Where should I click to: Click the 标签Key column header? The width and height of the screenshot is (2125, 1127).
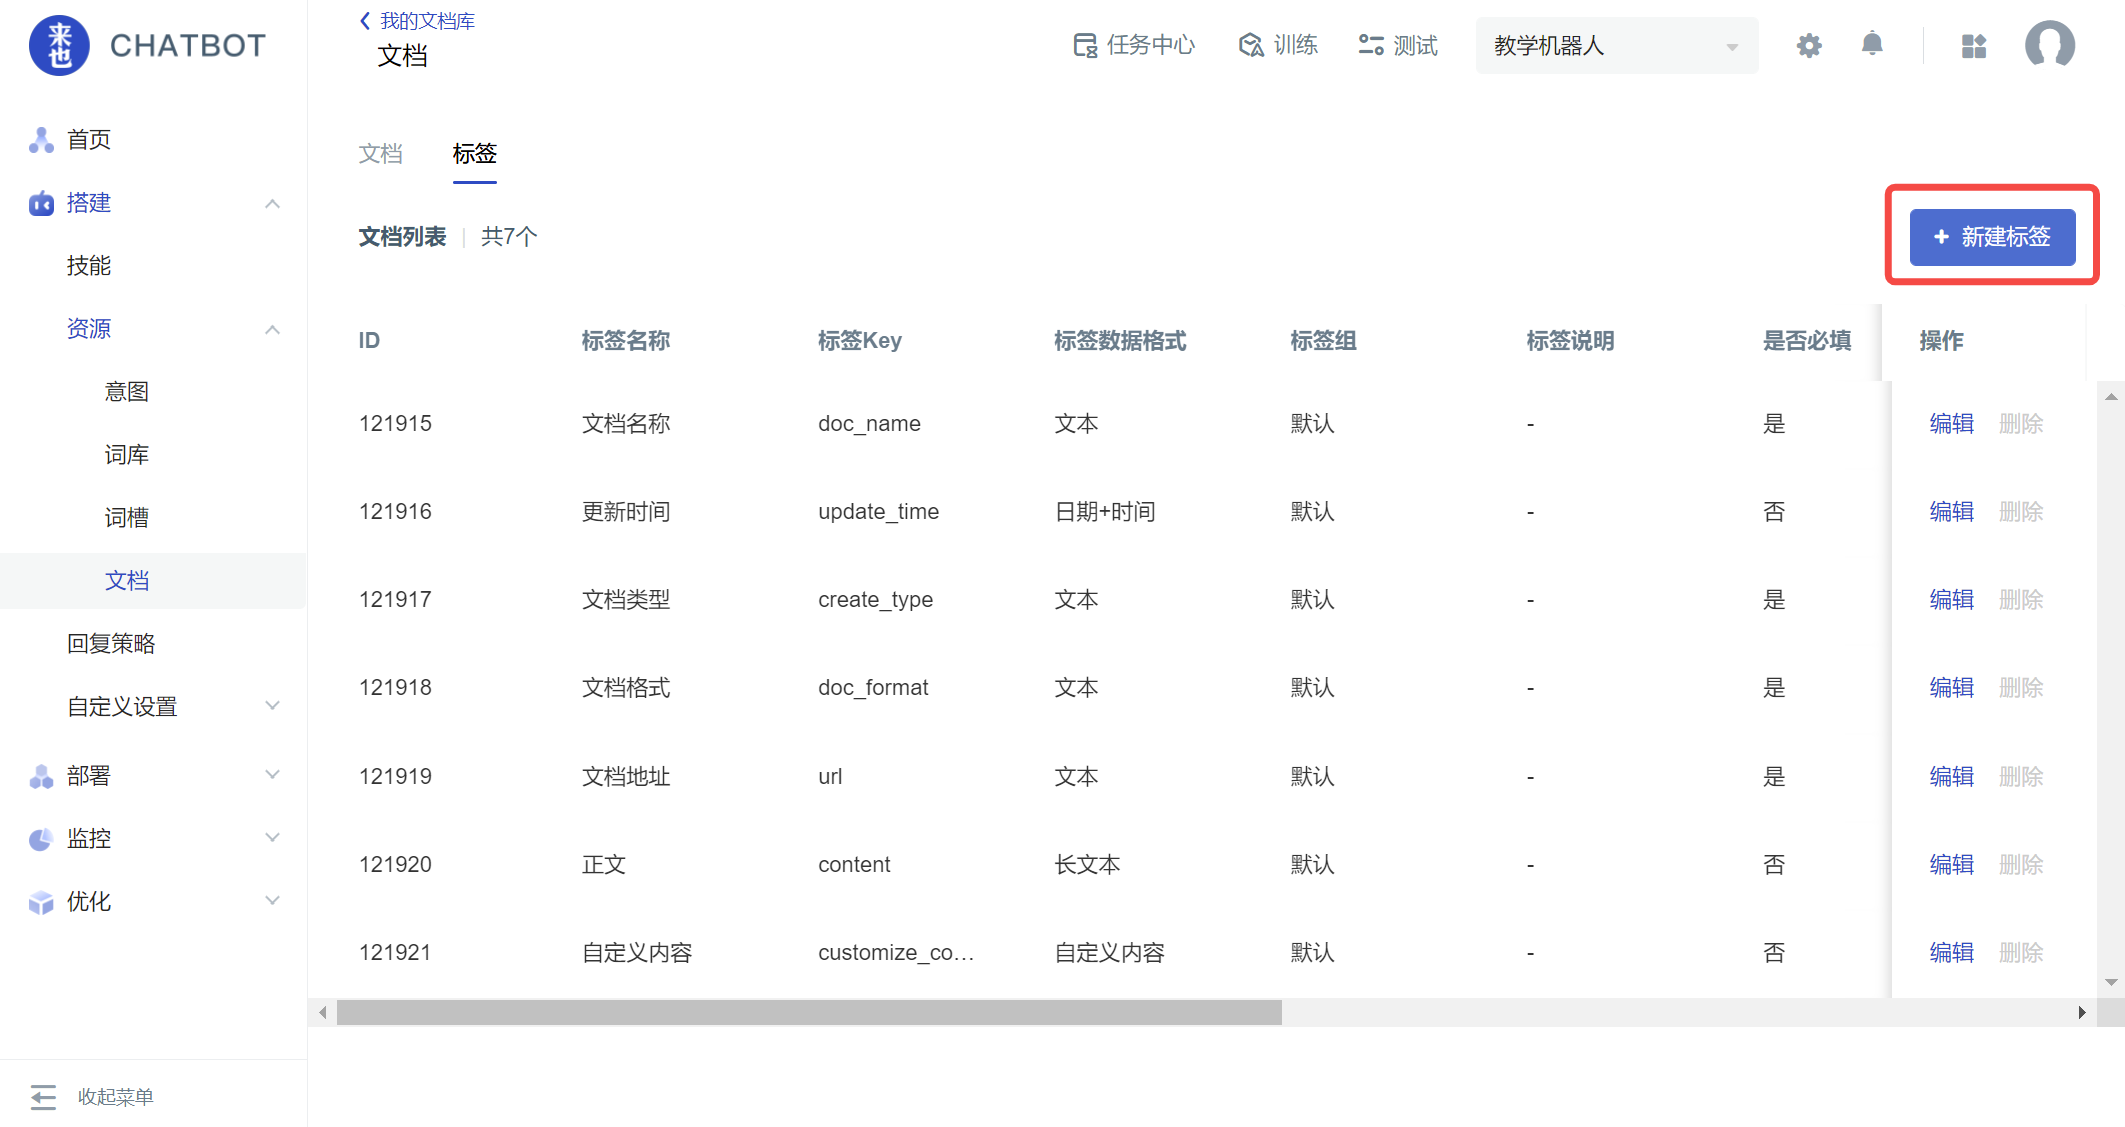click(x=860, y=341)
